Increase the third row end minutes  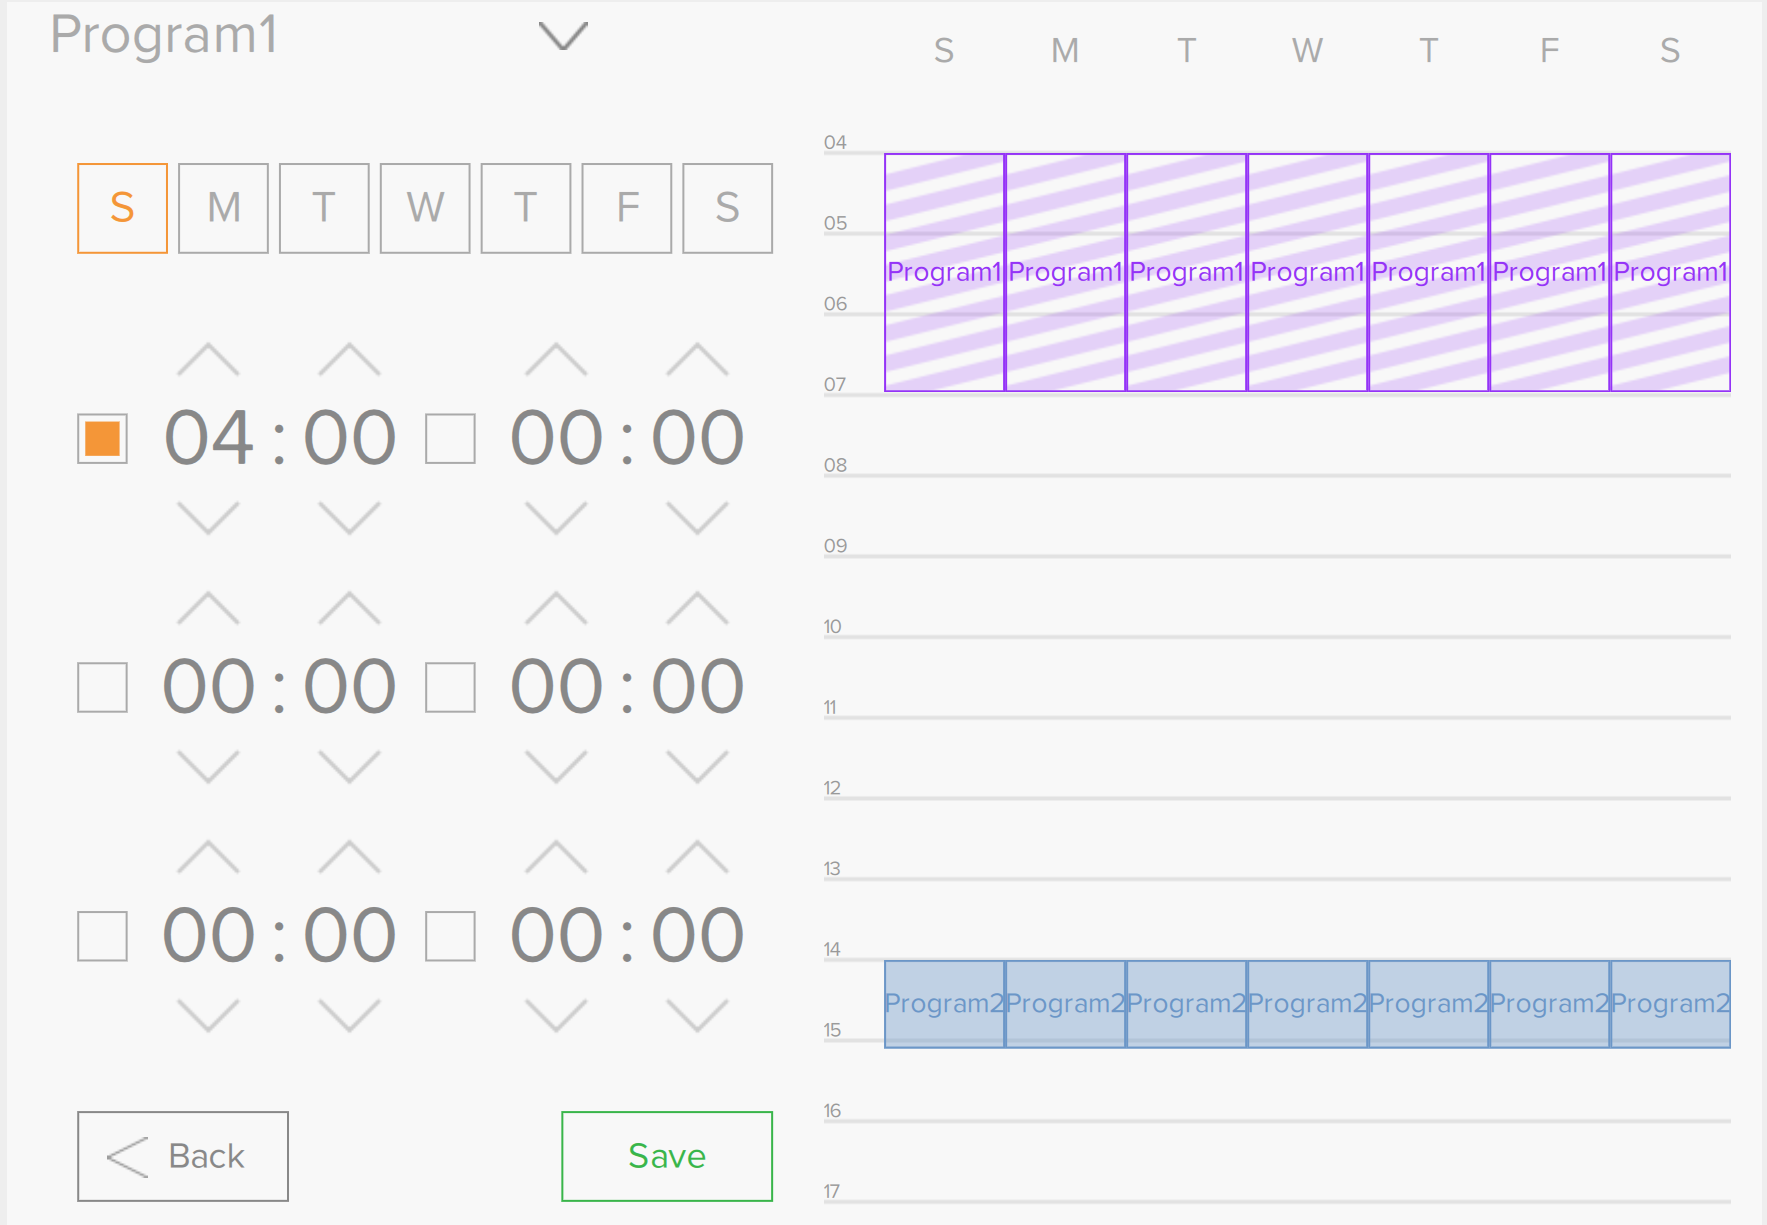[x=697, y=857]
